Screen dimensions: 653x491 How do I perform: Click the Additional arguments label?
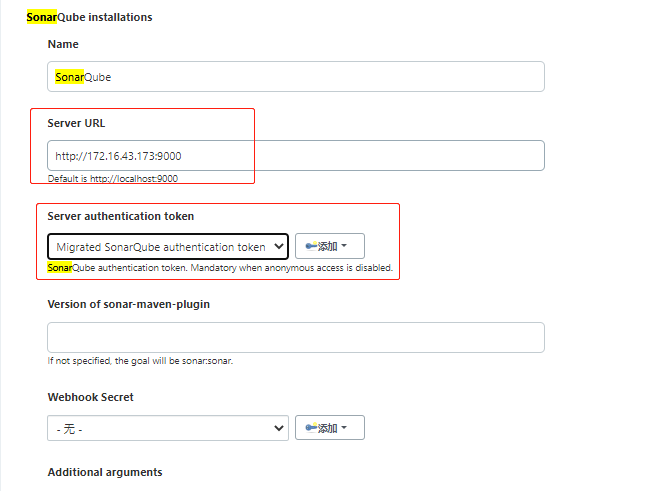[105, 472]
